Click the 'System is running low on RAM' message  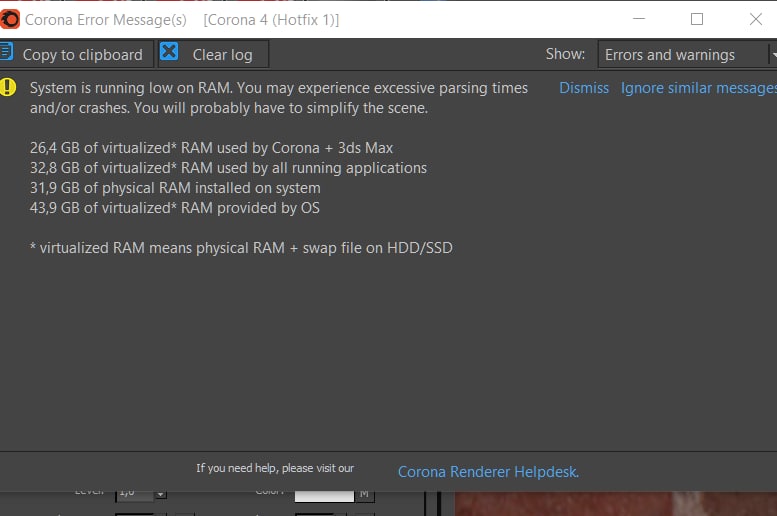(x=278, y=98)
